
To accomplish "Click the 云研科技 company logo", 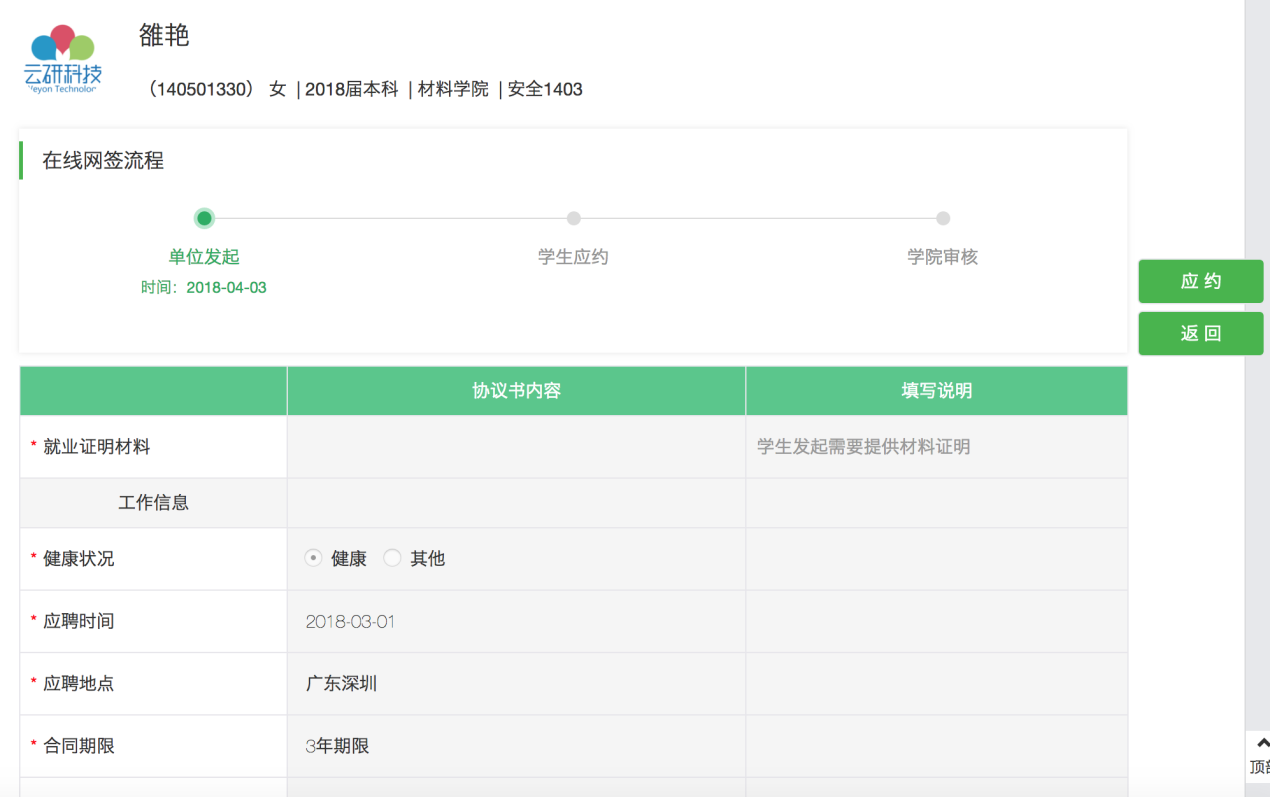I will point(63,59).
